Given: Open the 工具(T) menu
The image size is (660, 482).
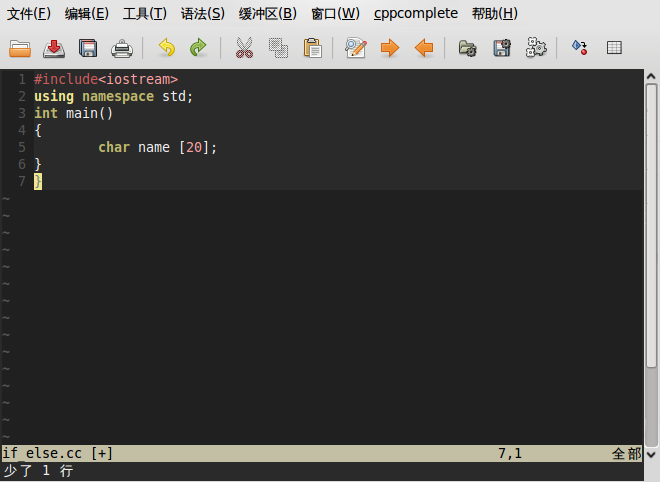Looking at the screenshot, I should point(145,13).
